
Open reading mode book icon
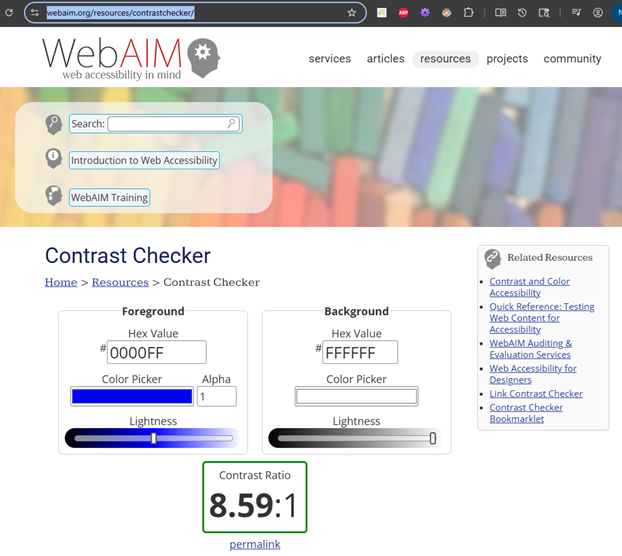click(500, 13)
